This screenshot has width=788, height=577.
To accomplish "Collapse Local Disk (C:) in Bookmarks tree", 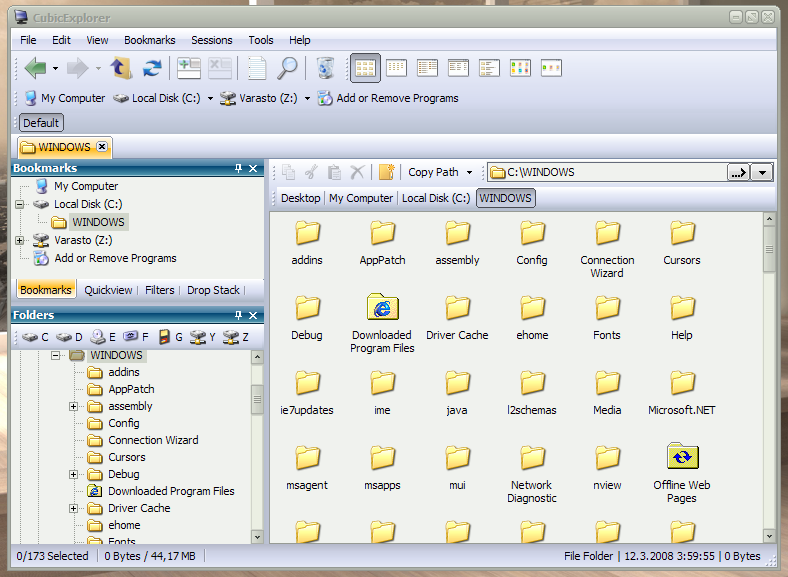I will pos(20,204).
